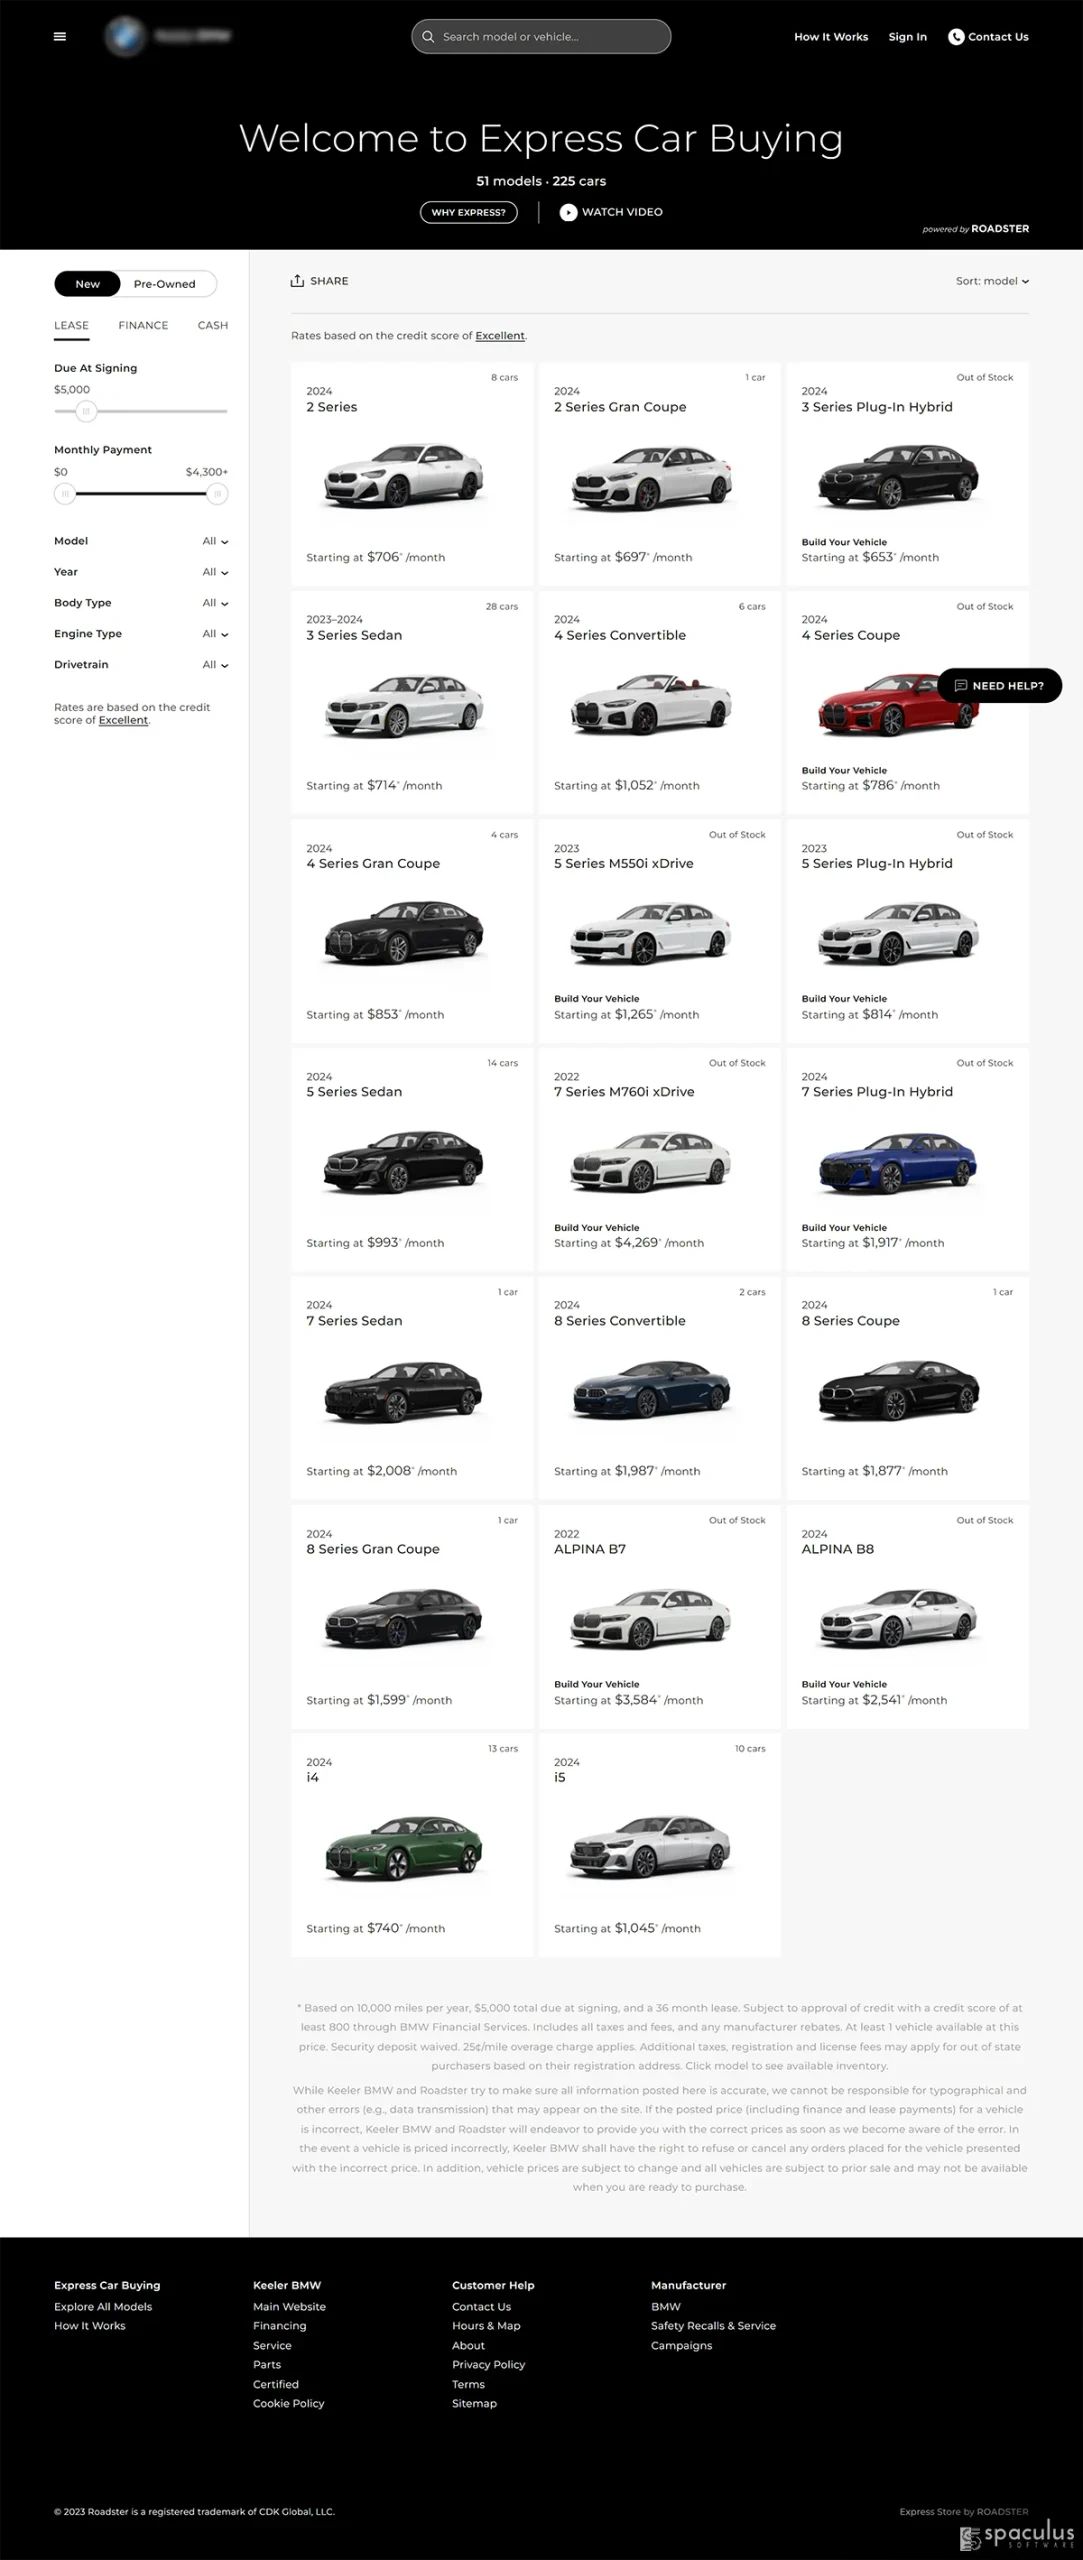Open the blue 7 Series Plug-In Hybrid image
1083x2560 pixels.
[899, 1161]
